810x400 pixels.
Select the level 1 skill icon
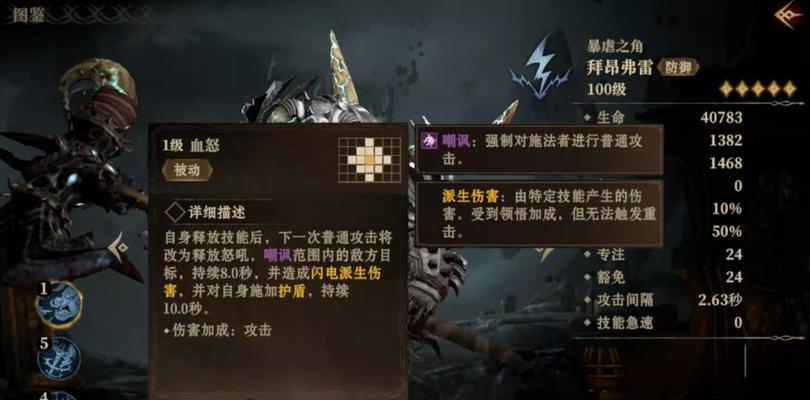[58, 305]
